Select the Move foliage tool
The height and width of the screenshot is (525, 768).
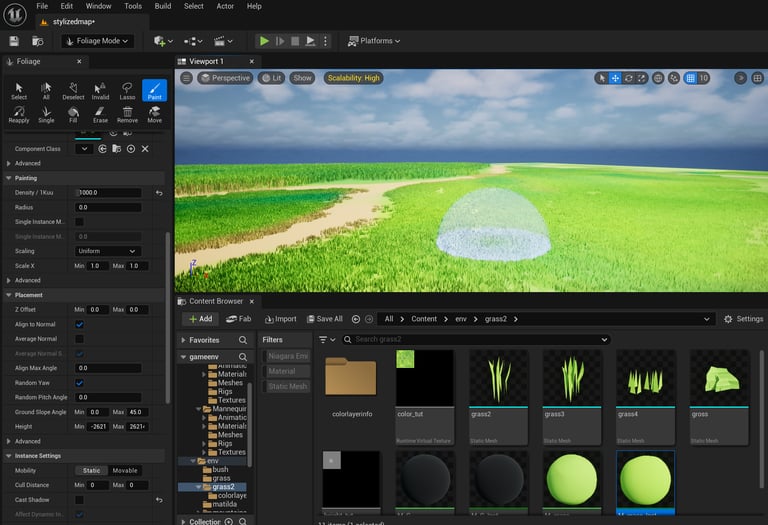point(154,114)
